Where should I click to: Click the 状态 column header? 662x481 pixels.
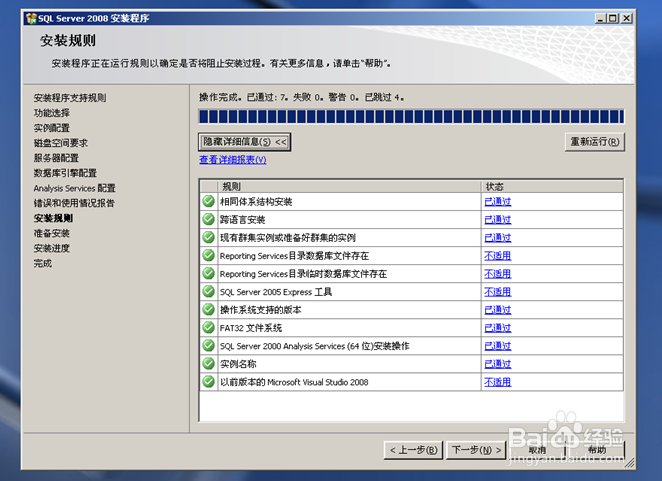point(552,186)
